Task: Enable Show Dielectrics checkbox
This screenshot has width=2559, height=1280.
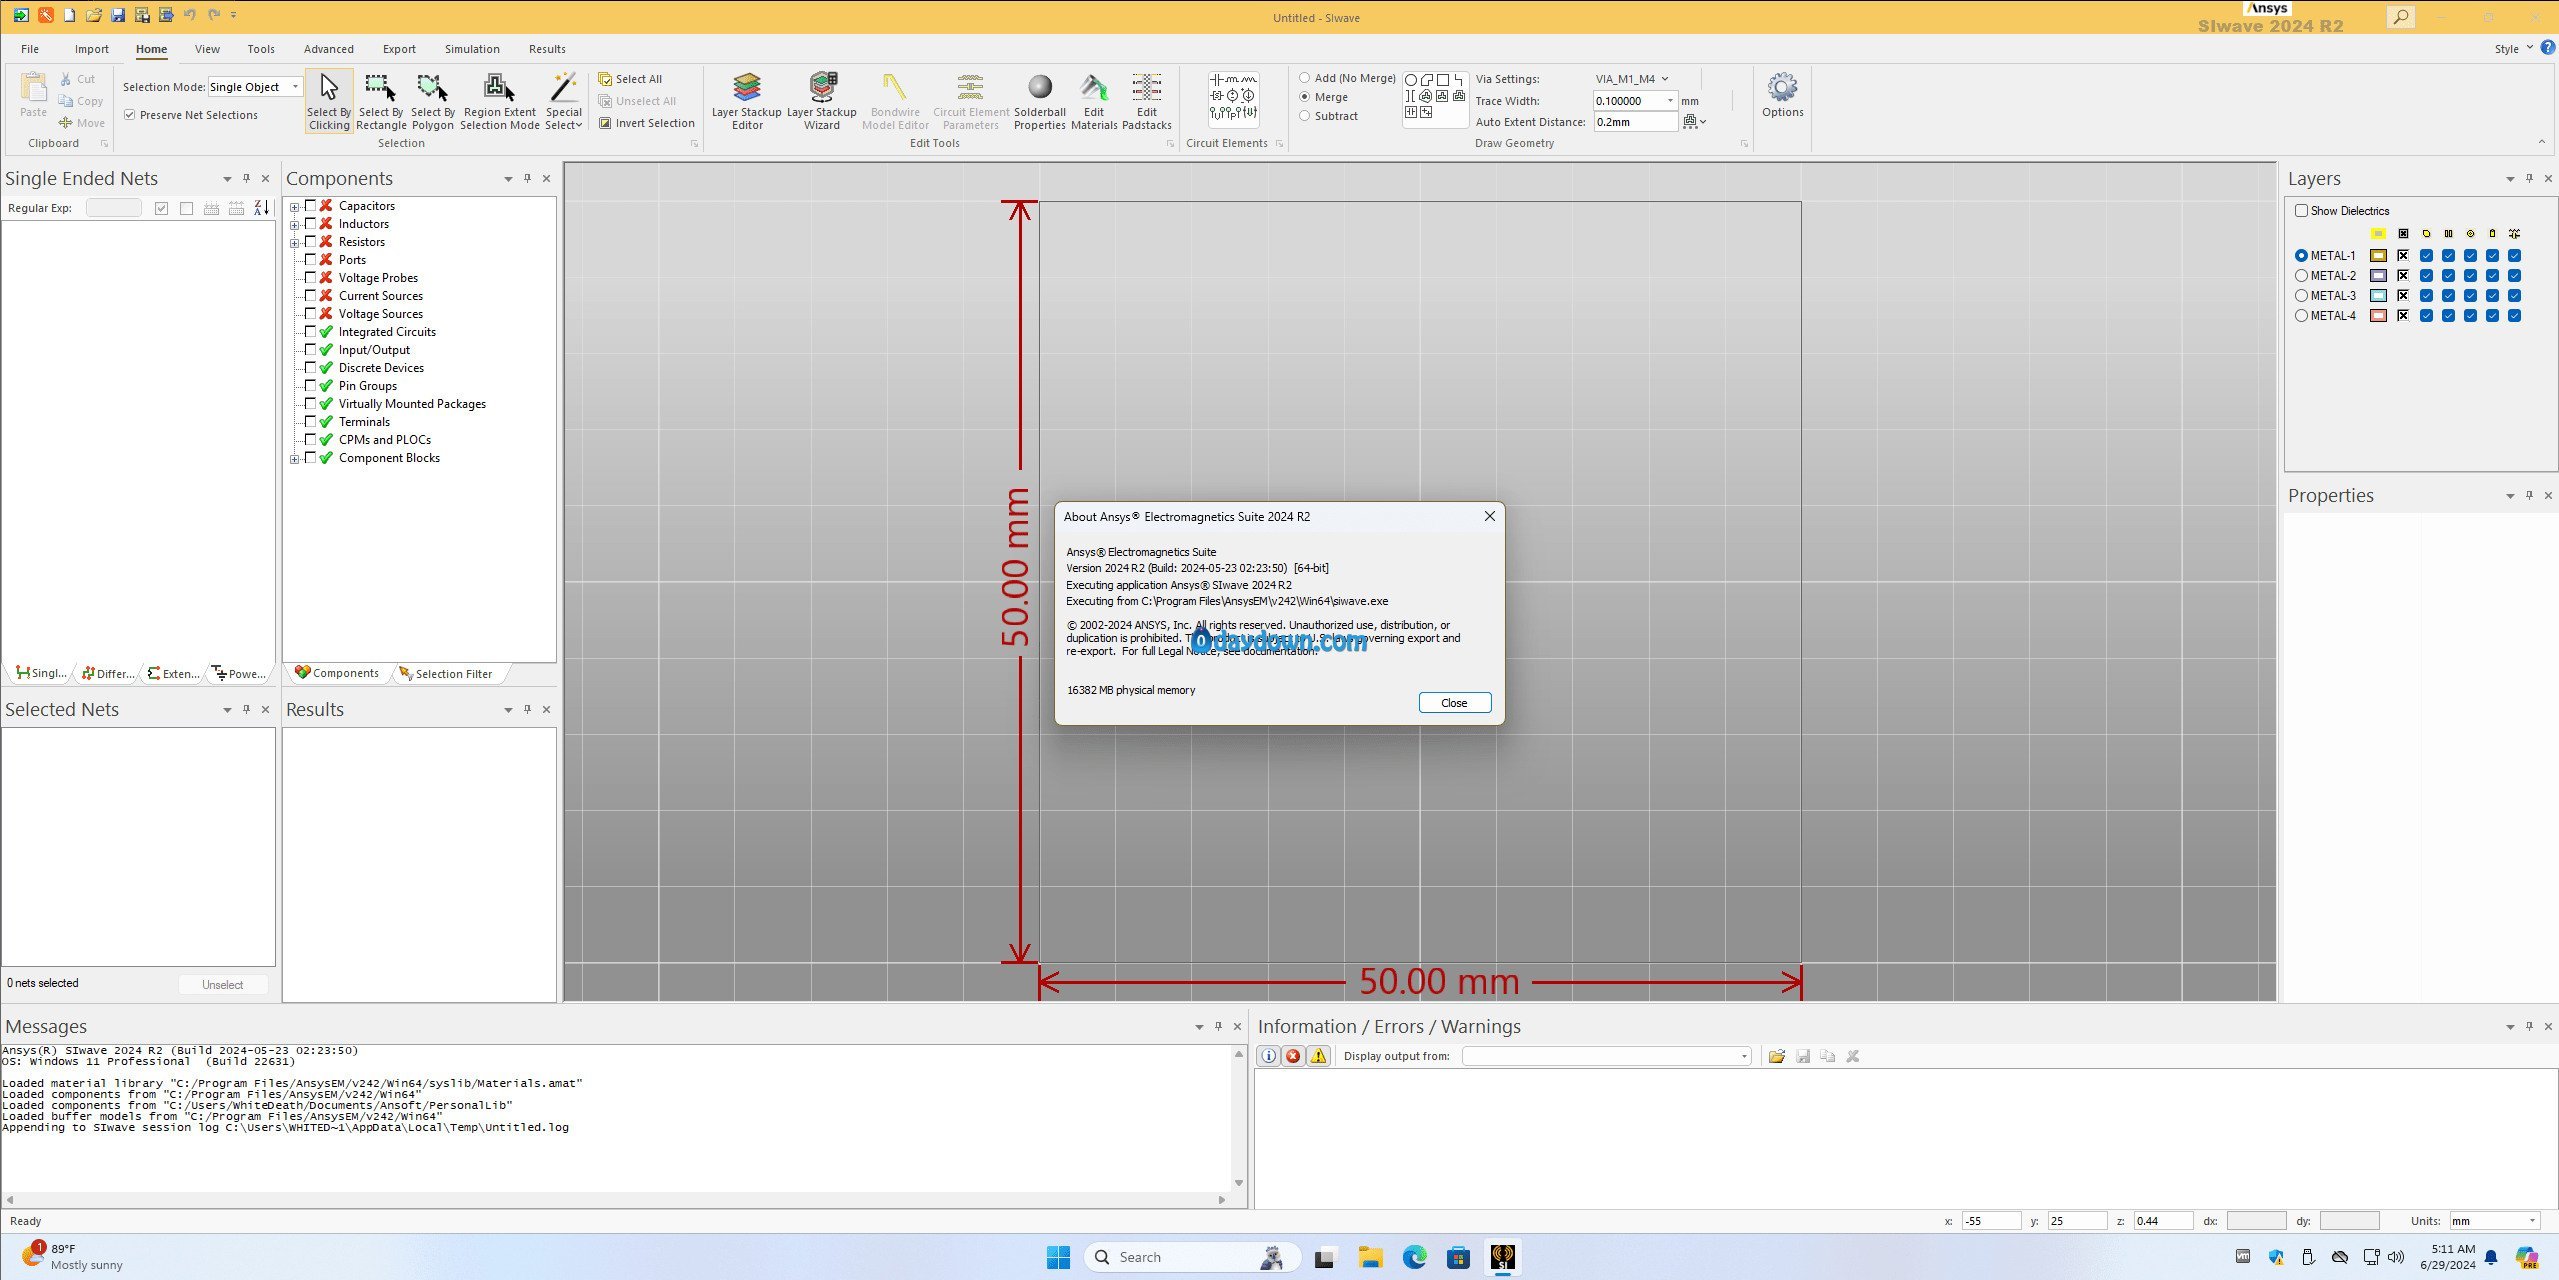Action: coord(2301,211)
